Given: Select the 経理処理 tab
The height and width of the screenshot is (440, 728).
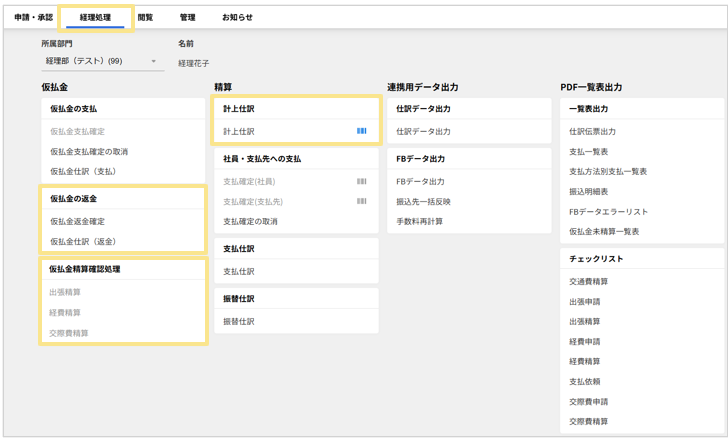Looking at the screenshot, I should pyautogui.click(x=95, y=17).
